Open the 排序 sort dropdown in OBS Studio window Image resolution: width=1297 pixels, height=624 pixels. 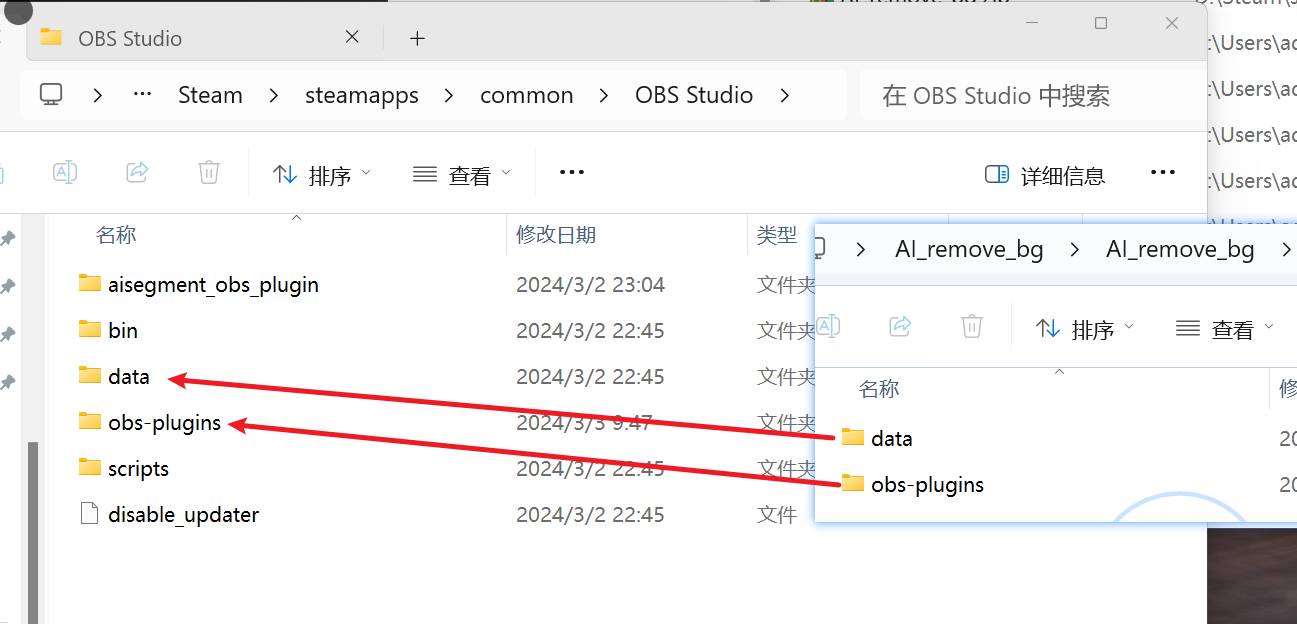(x=321, y=175)
